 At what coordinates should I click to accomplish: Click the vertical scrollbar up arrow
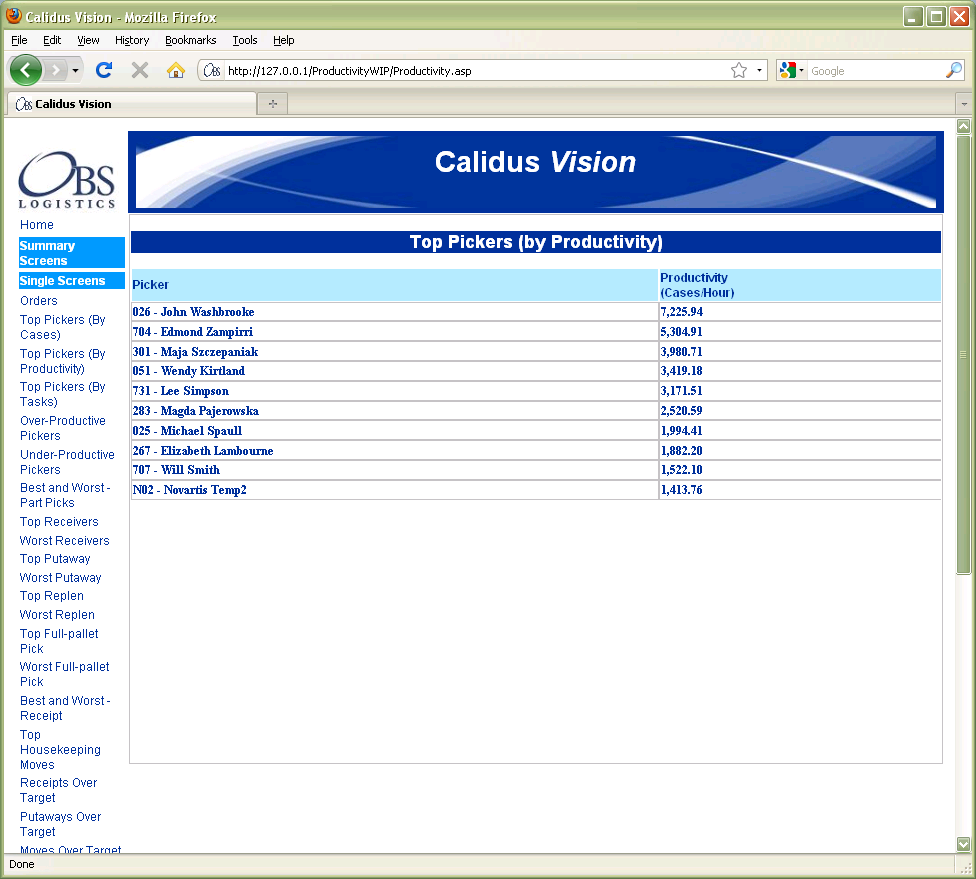(964, 126)
